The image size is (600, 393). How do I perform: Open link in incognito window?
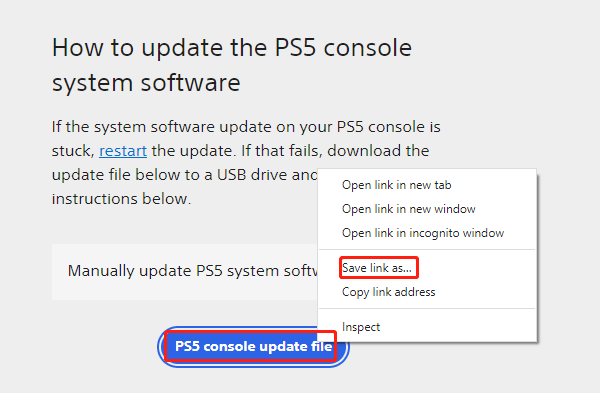(x=423, y=233)
